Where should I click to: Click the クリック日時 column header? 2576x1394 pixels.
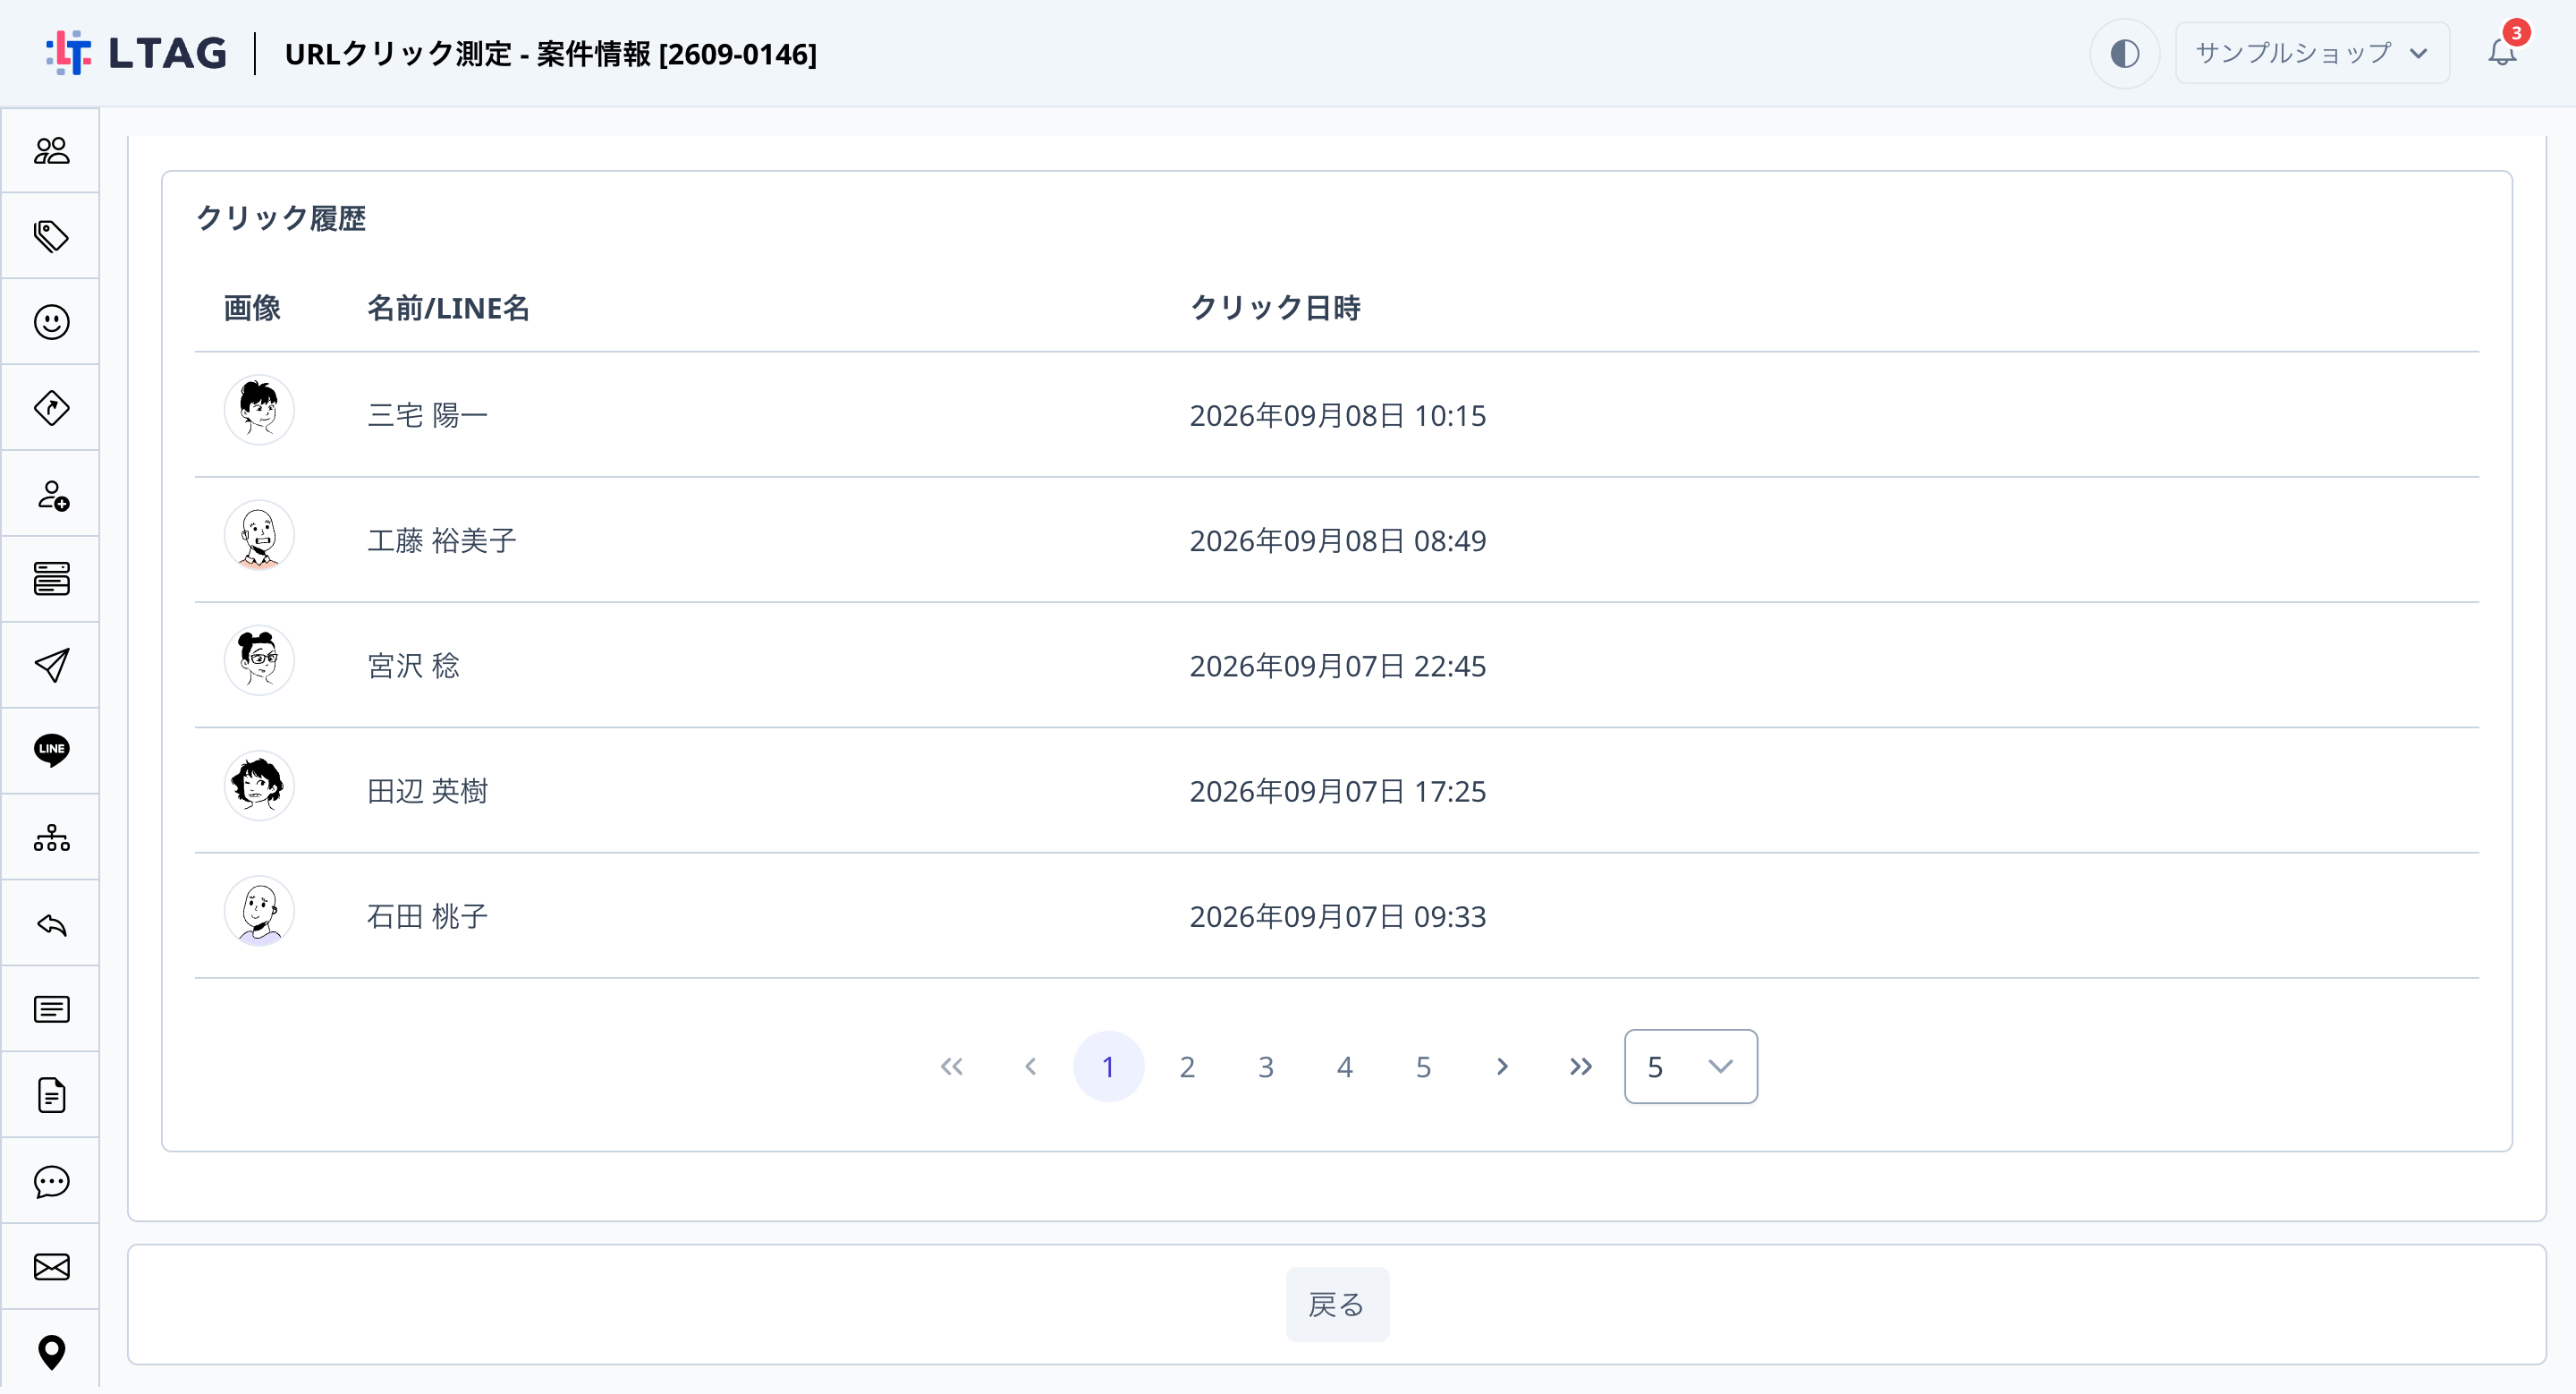(1275, 307)
